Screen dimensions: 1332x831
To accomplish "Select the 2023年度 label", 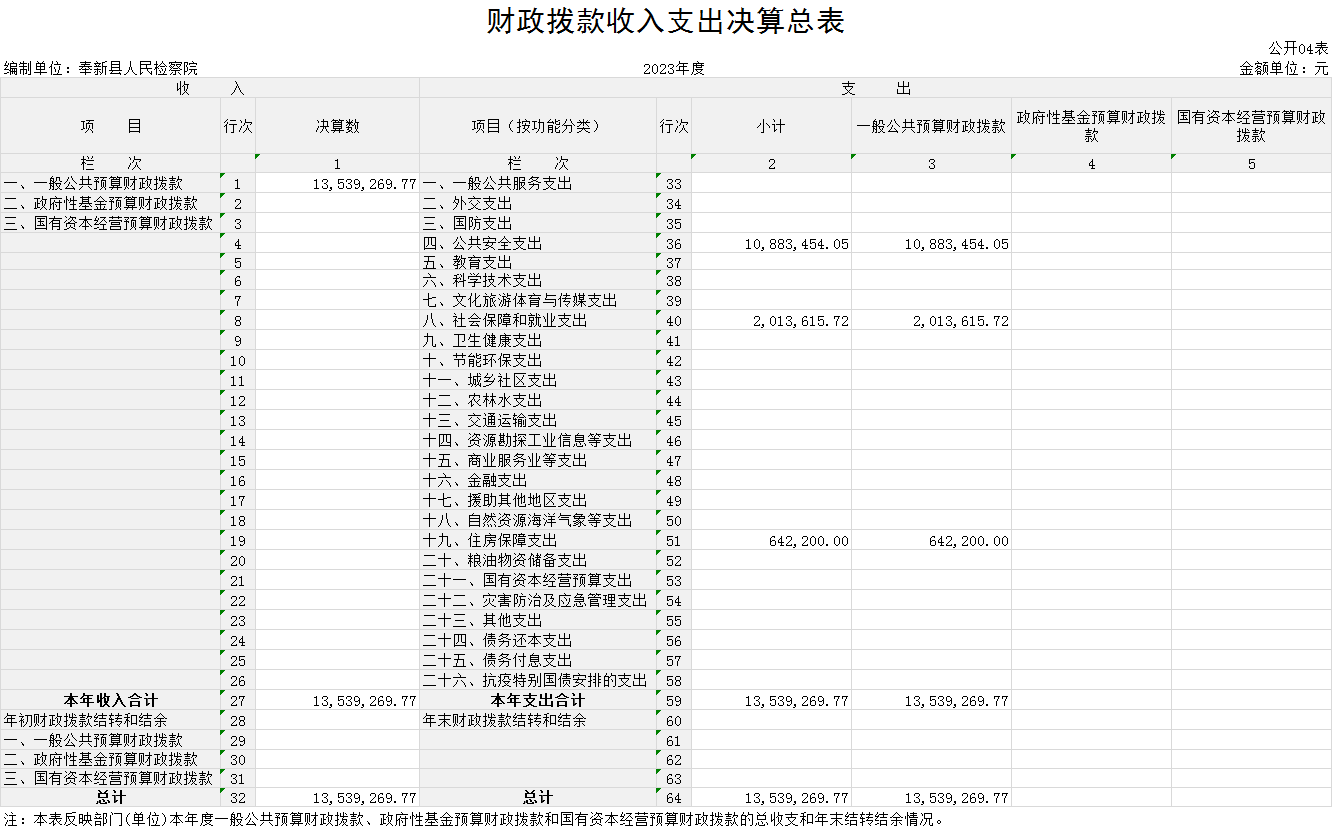I will pyautogui.click(x=674, y=68).
